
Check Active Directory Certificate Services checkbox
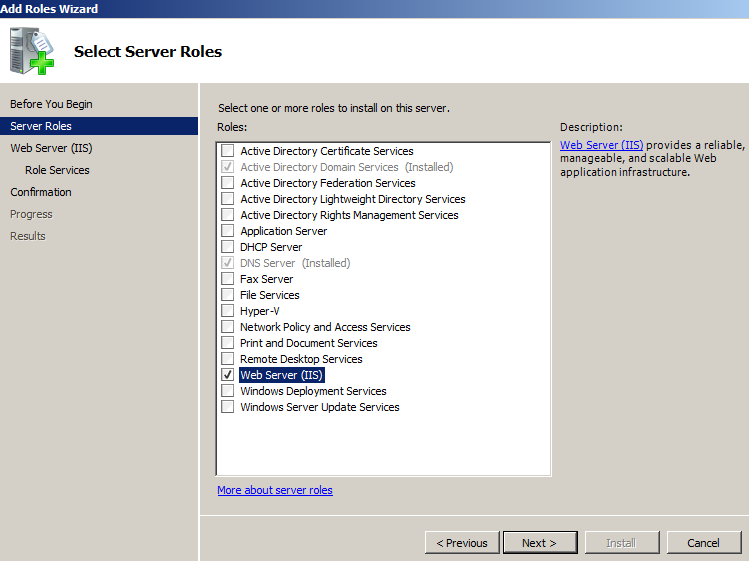click(228, 151)
